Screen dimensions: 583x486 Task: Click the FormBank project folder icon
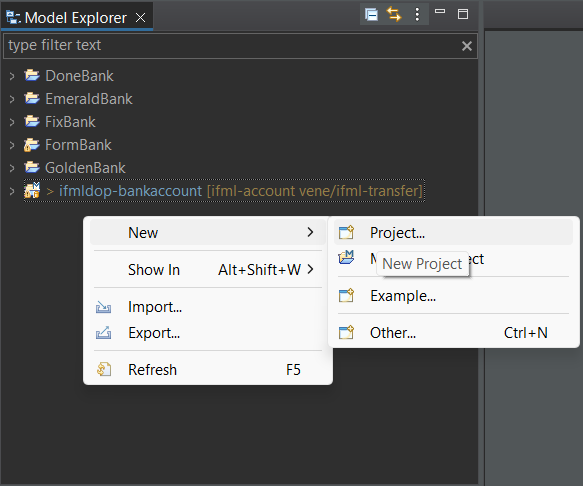coord(32,145)
